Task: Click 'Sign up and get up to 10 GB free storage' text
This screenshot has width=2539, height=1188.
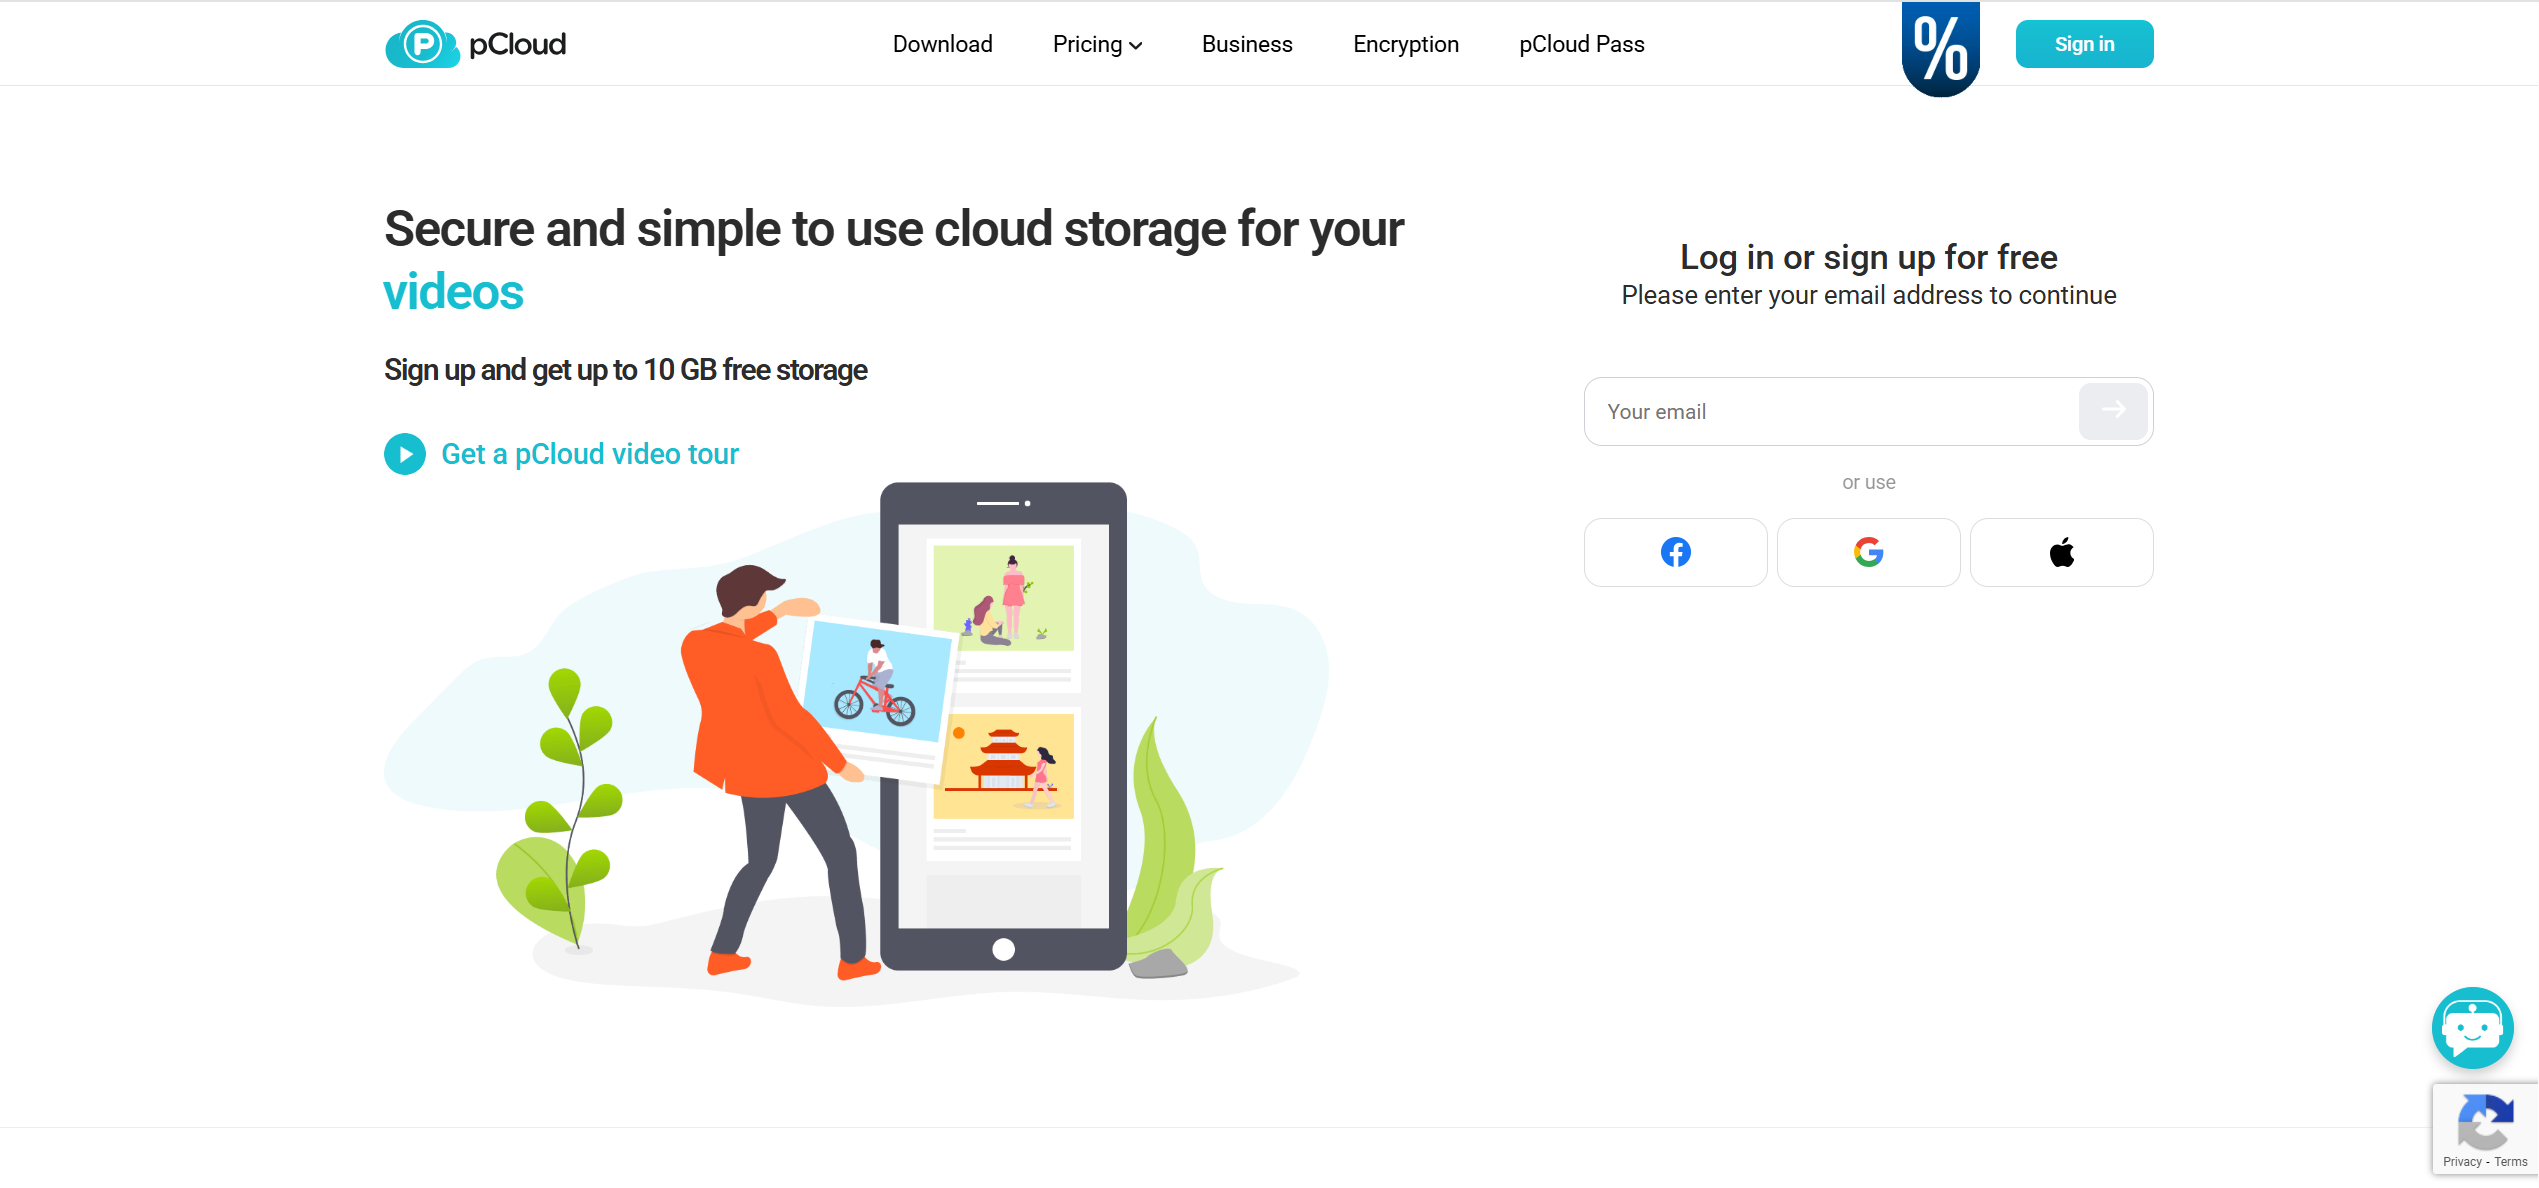Action: [x=626, y=370]
